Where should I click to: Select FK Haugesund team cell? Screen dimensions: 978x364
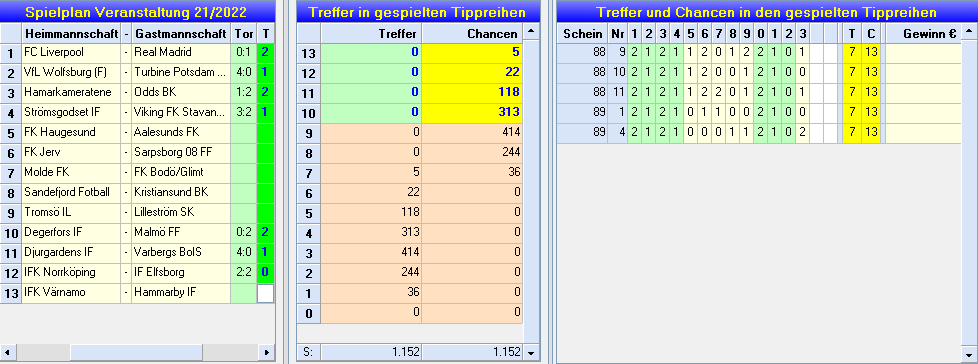point(71,133)
